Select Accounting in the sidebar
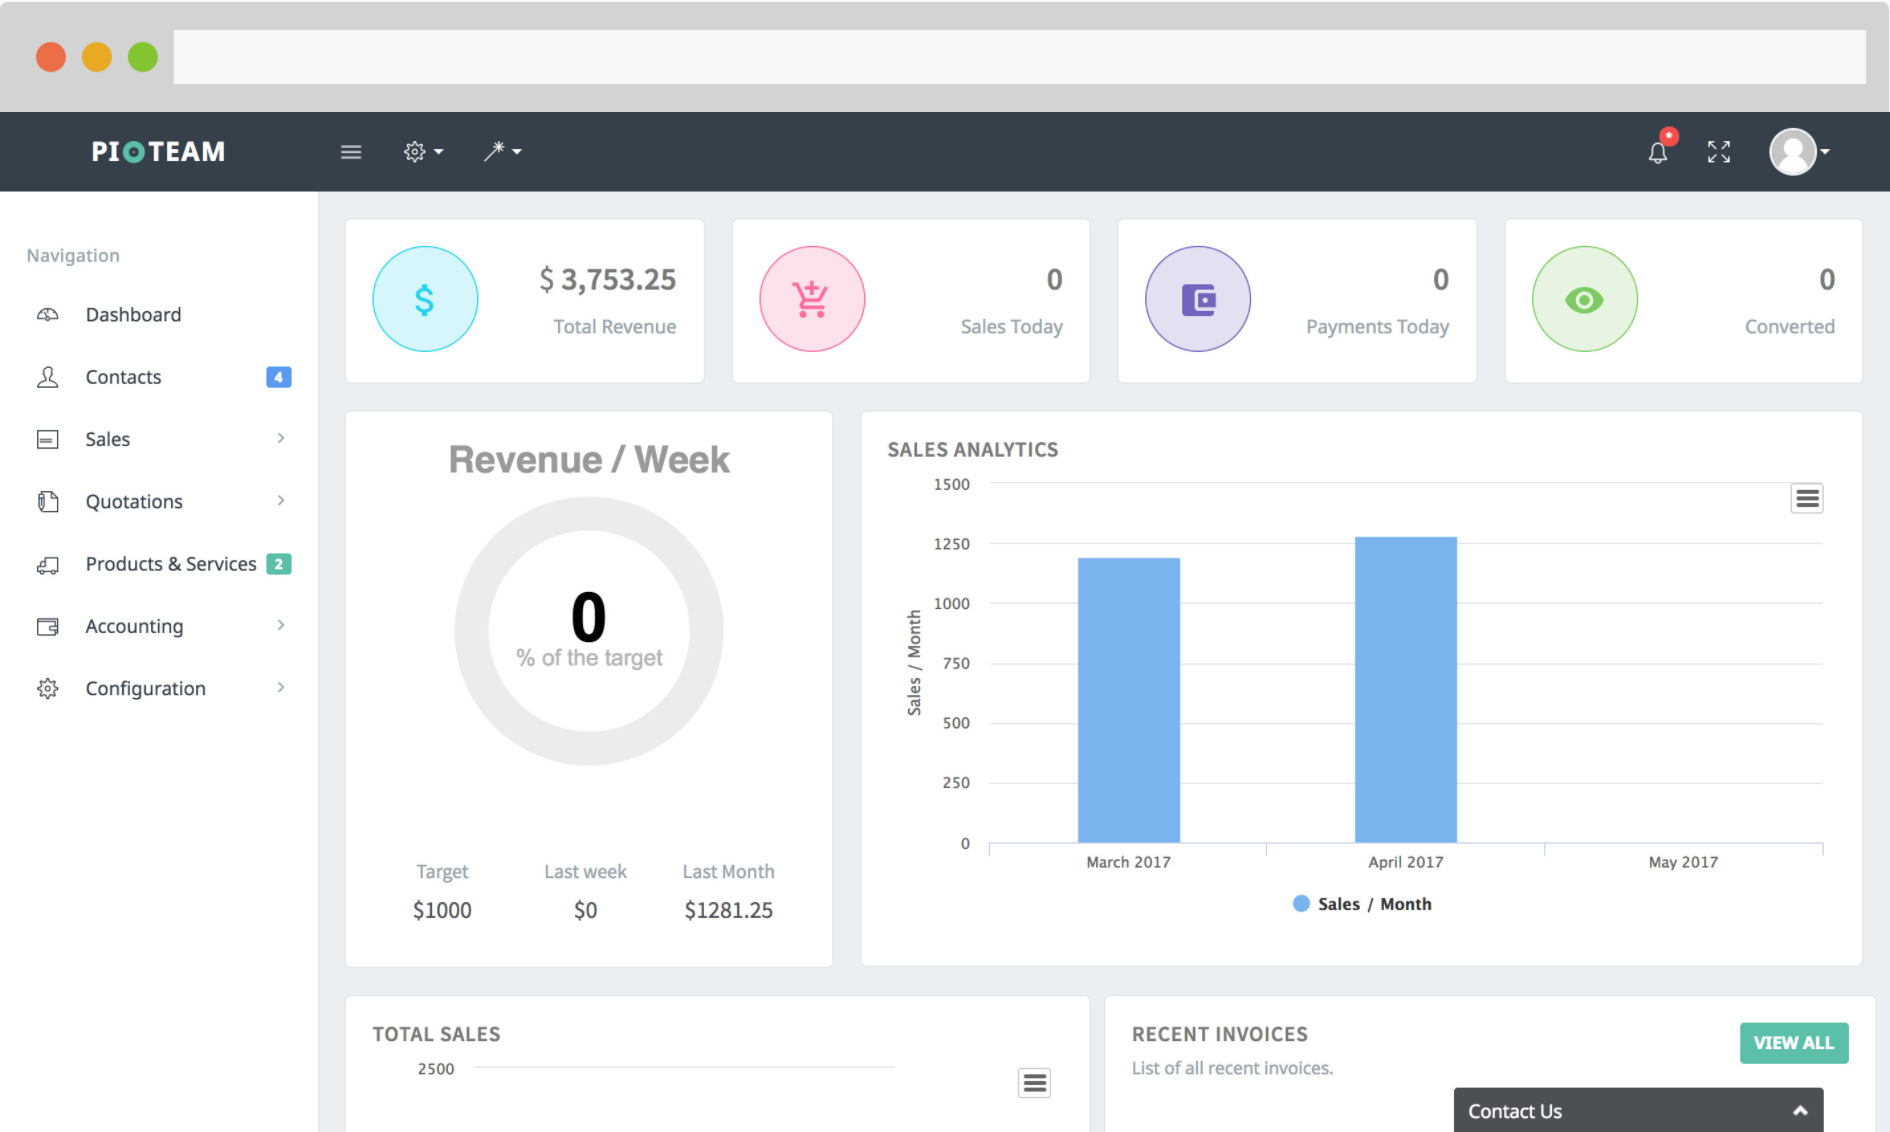 [134, 626]
